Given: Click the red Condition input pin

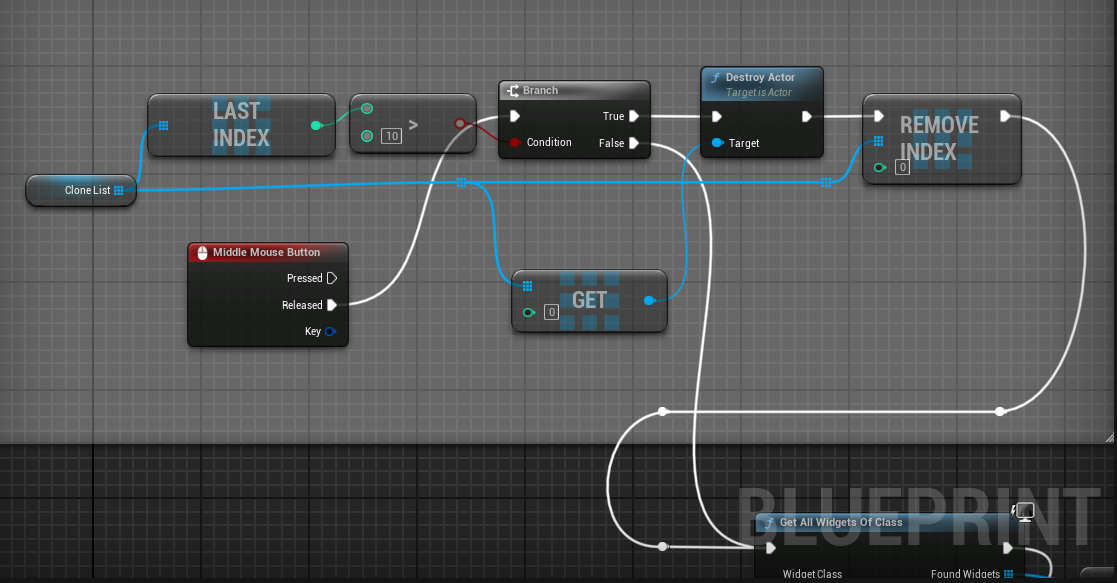Looking at the screenshot, I should point(514,143).
